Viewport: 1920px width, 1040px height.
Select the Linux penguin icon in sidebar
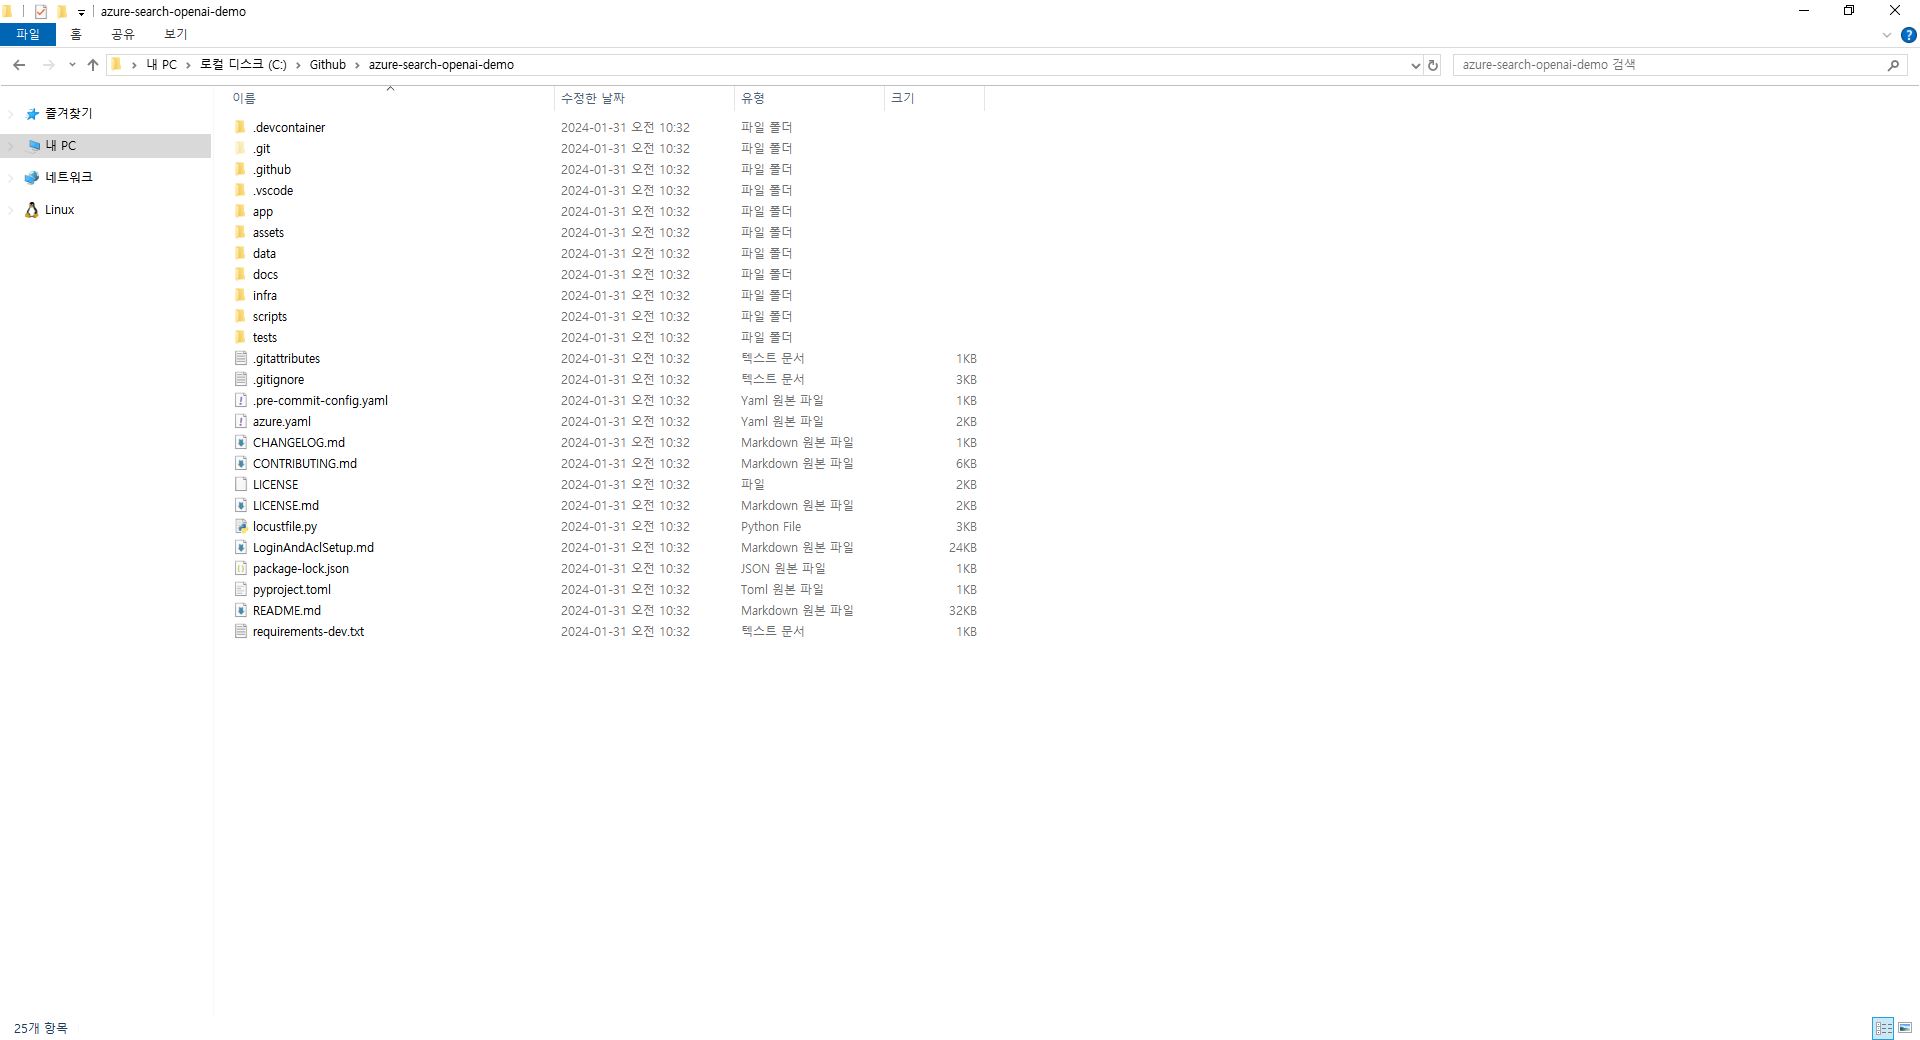pos(32,210)
